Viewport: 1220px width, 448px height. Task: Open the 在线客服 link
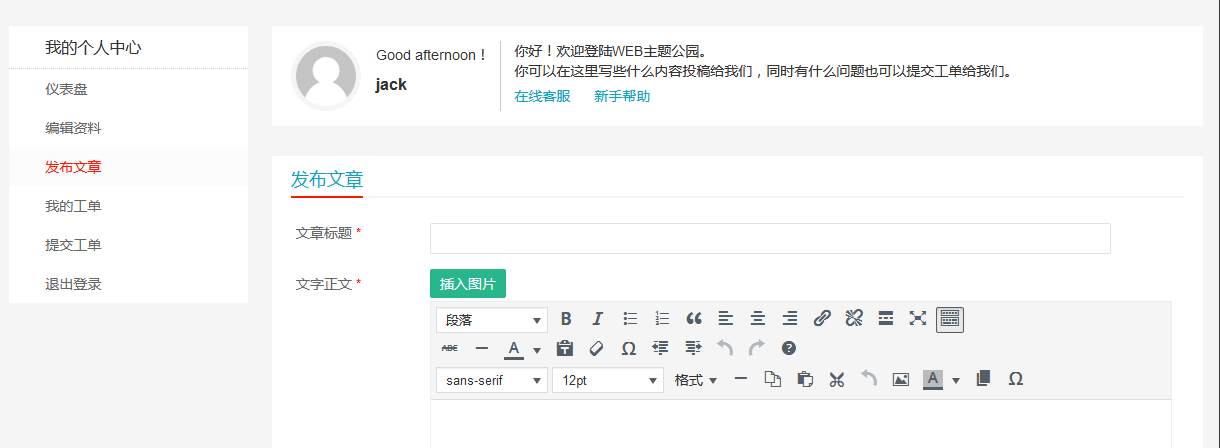click(x=542, y=96)
